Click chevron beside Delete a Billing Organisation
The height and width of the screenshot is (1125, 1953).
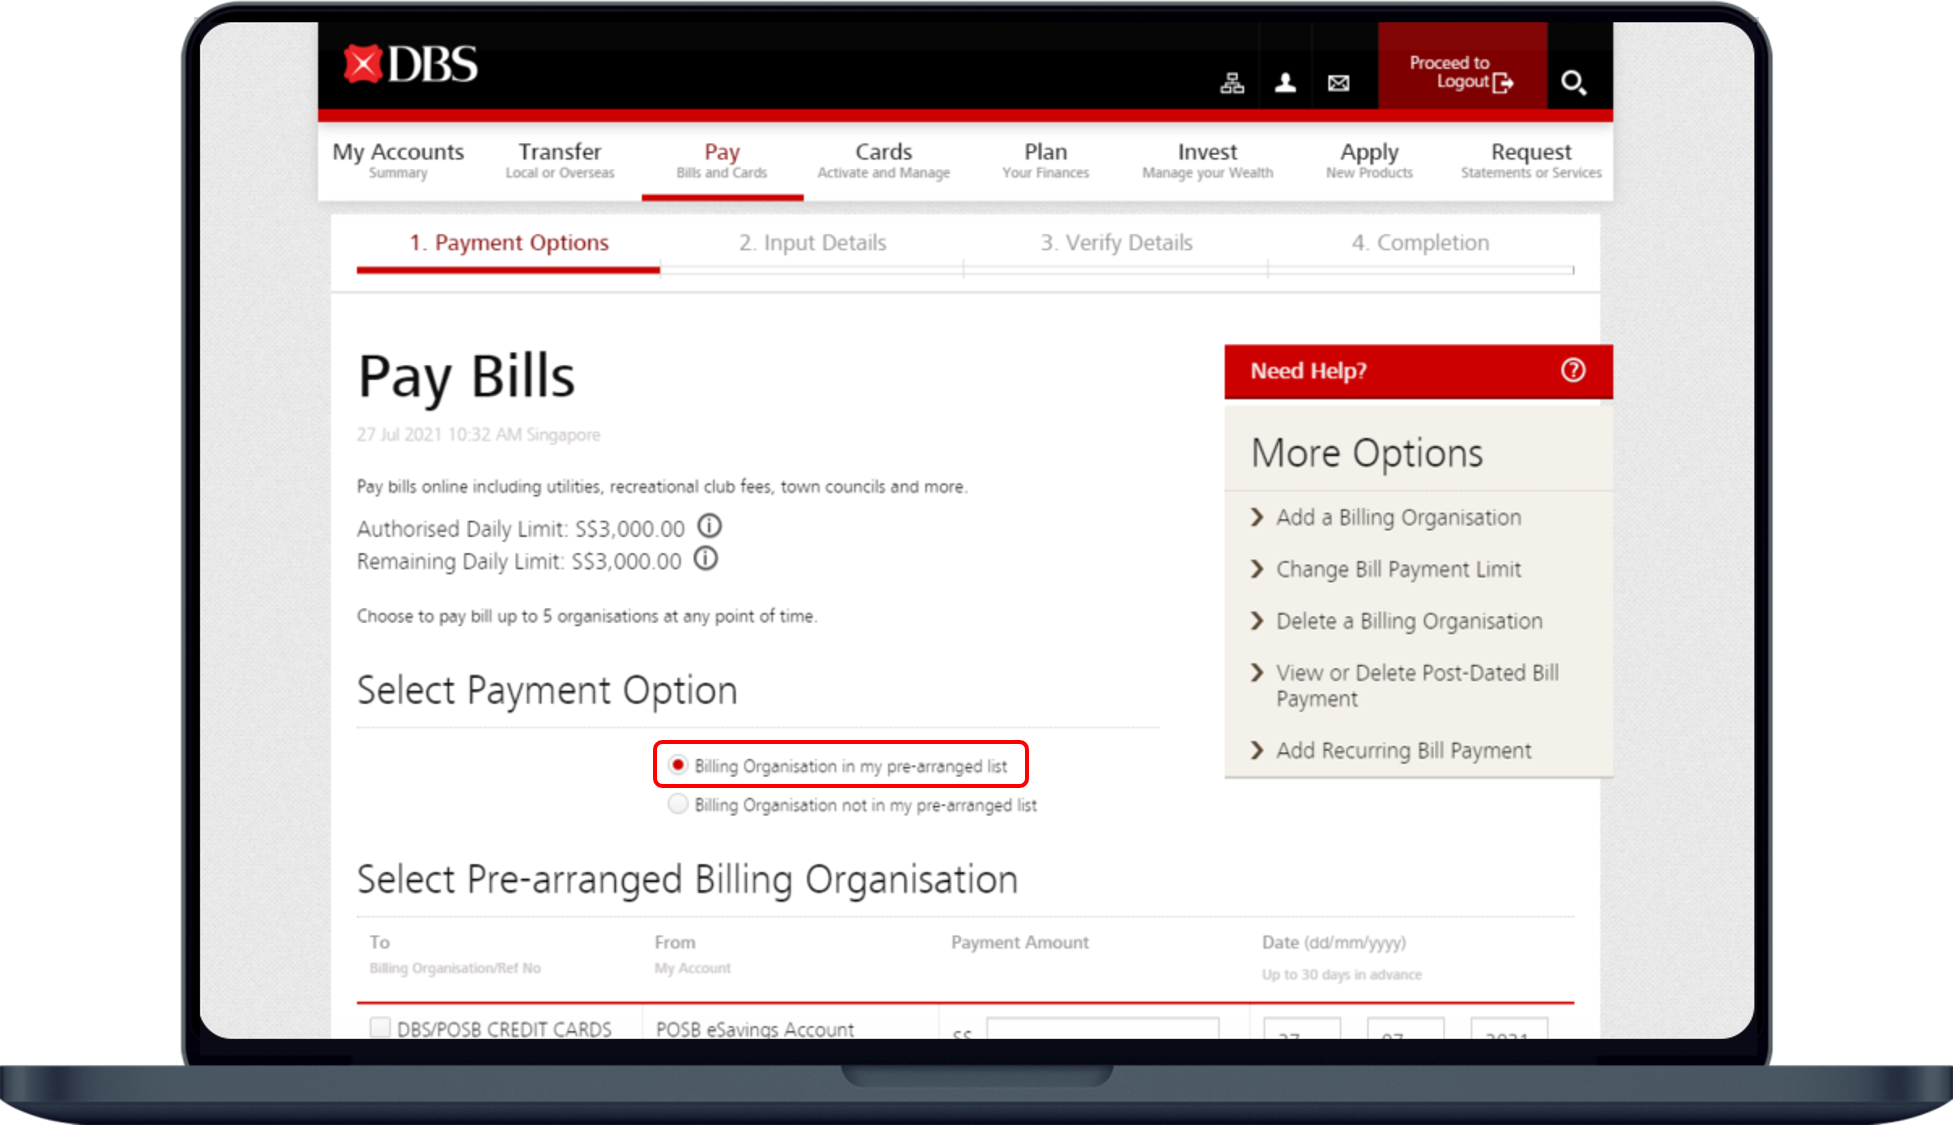point(1257,621)
